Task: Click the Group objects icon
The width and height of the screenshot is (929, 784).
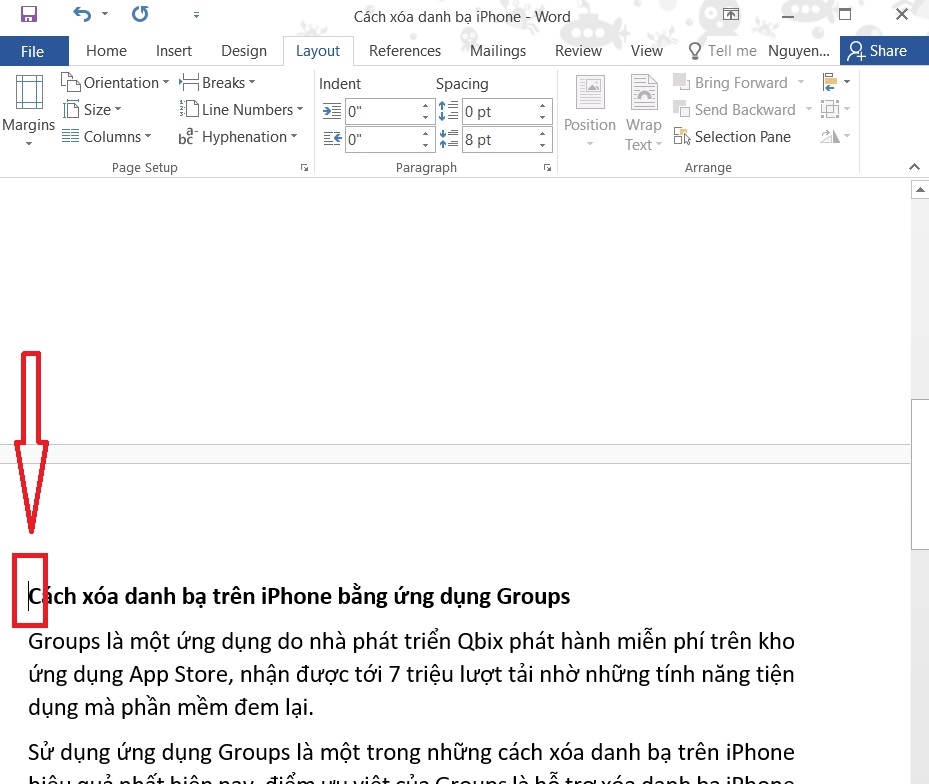Action: coord(835,109)
